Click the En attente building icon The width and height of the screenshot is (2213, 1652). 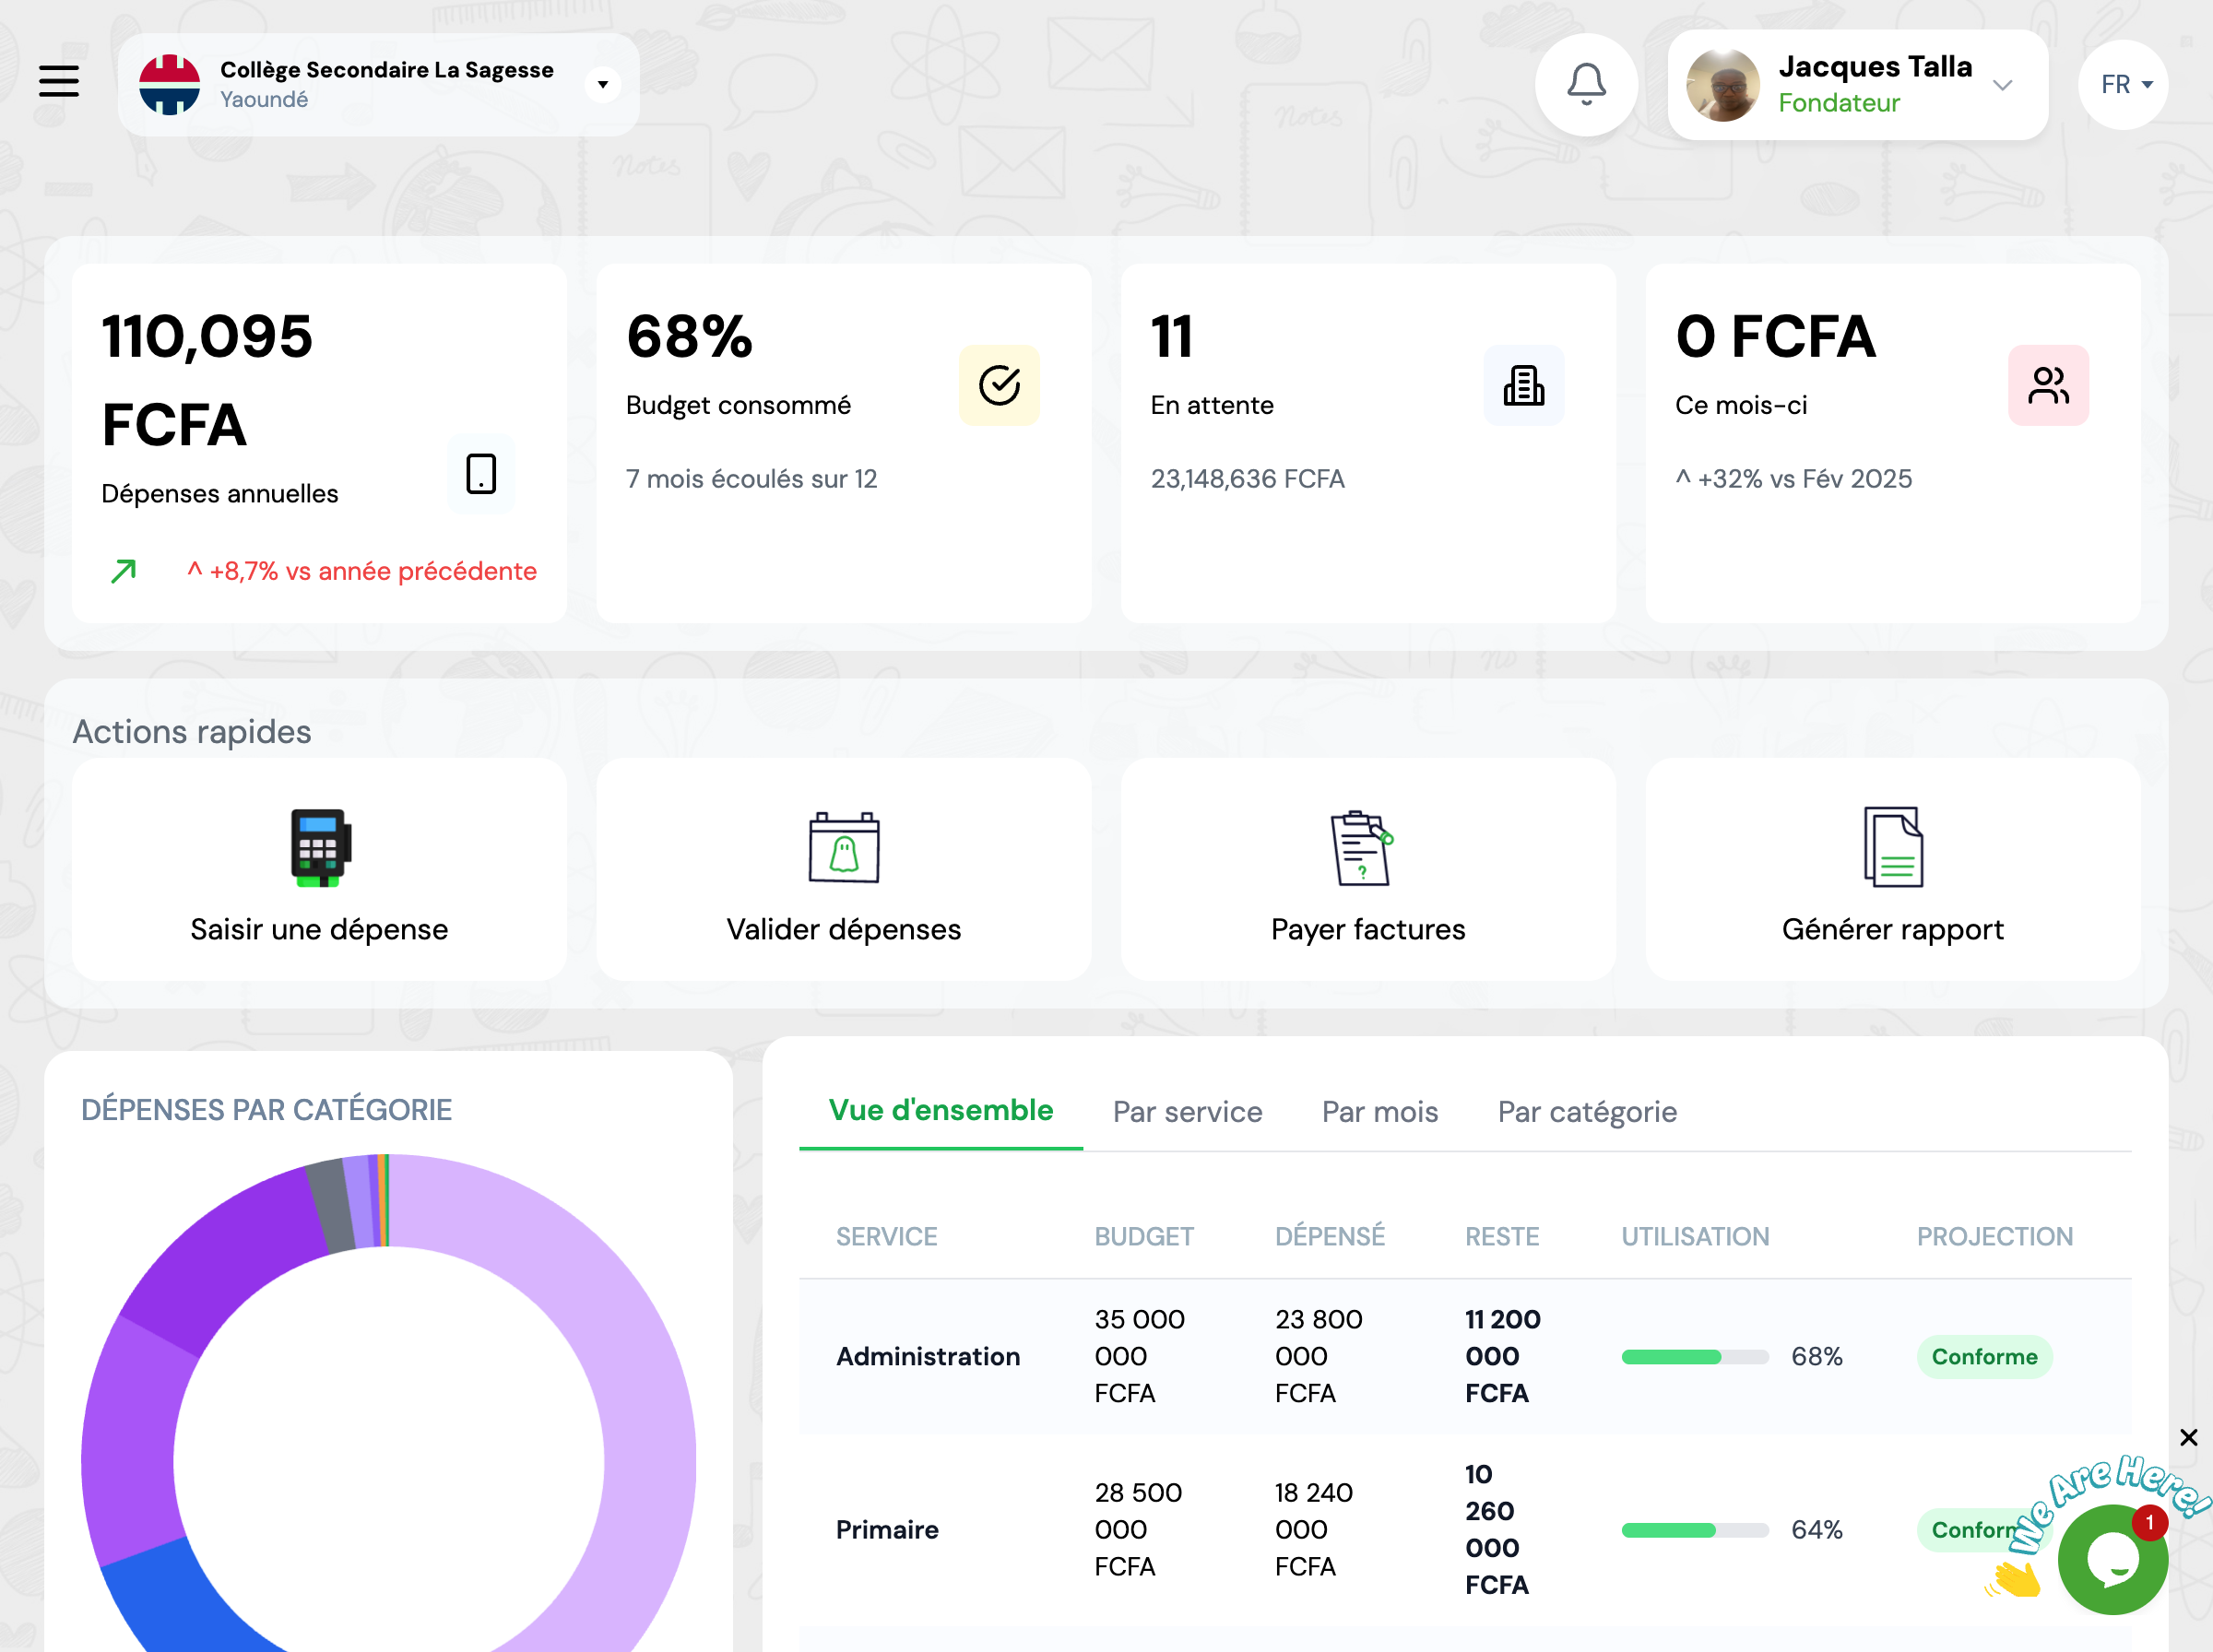[1522, 386]
